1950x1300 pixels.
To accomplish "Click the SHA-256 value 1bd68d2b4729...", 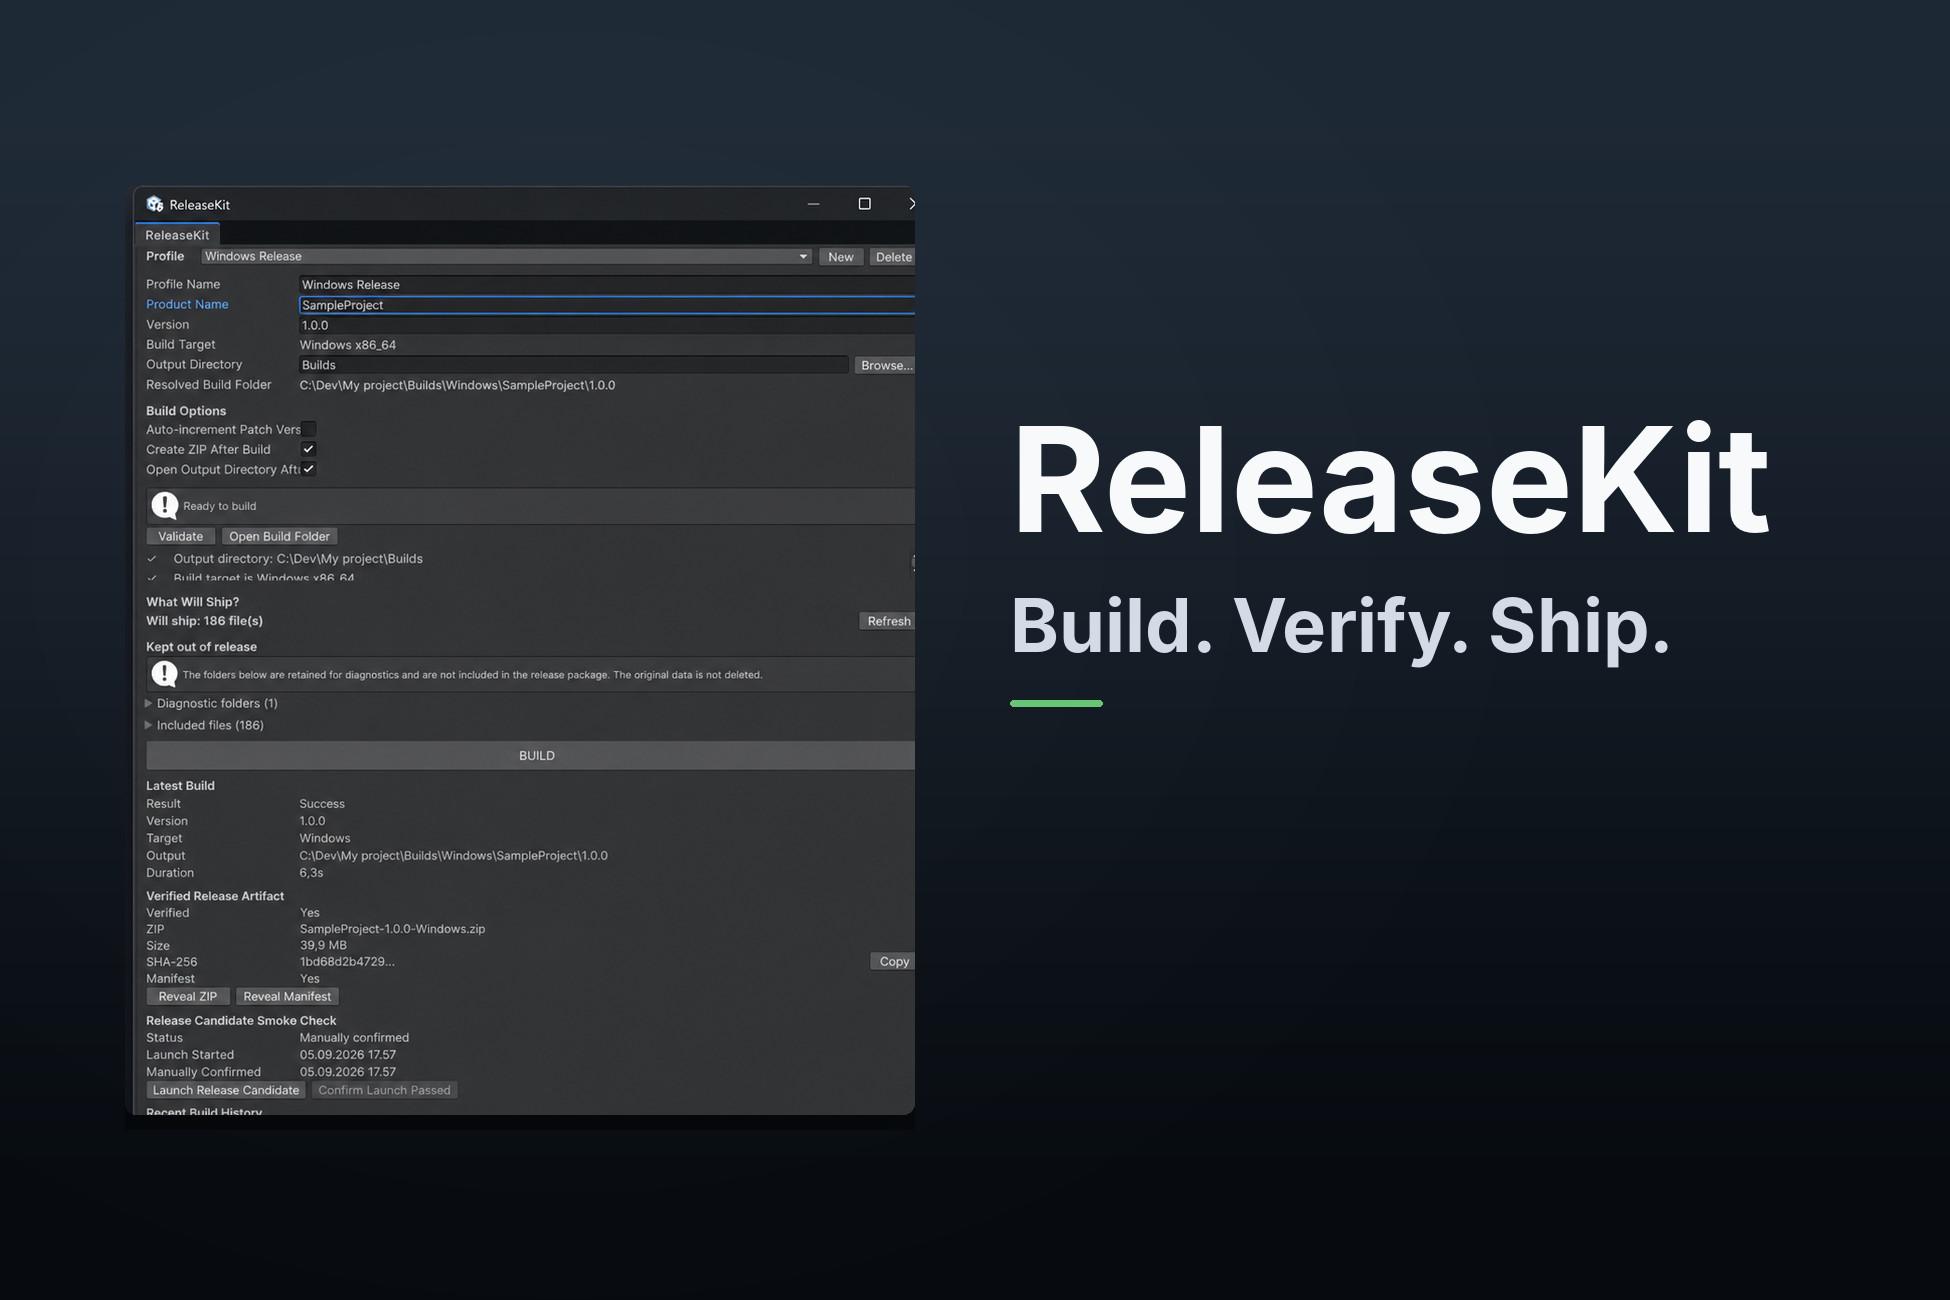I will 347,962.
